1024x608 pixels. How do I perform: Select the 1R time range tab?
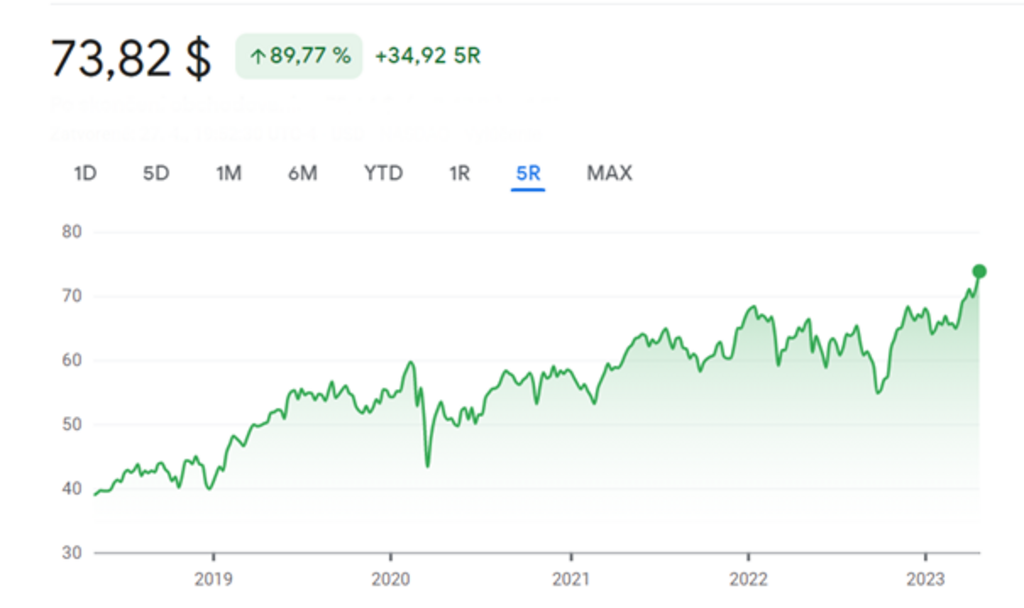[x=459, y=173]
